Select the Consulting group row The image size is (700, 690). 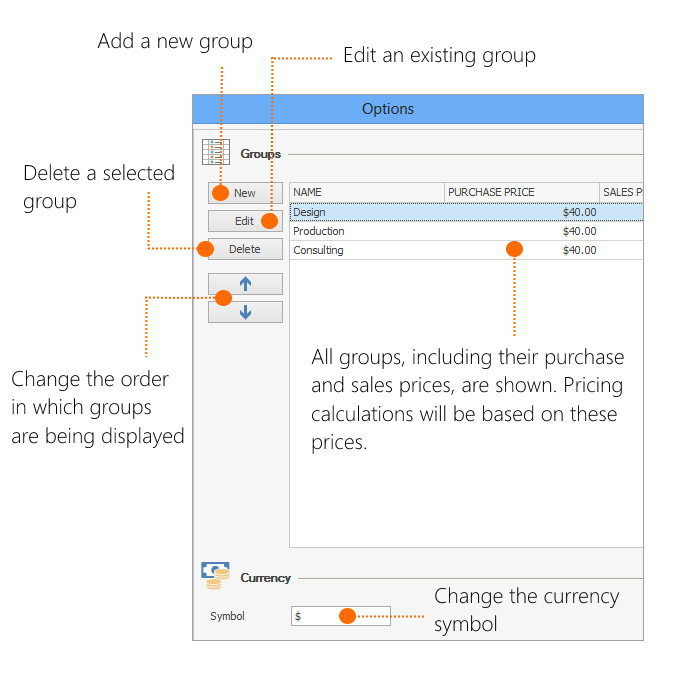pos(466,250)
